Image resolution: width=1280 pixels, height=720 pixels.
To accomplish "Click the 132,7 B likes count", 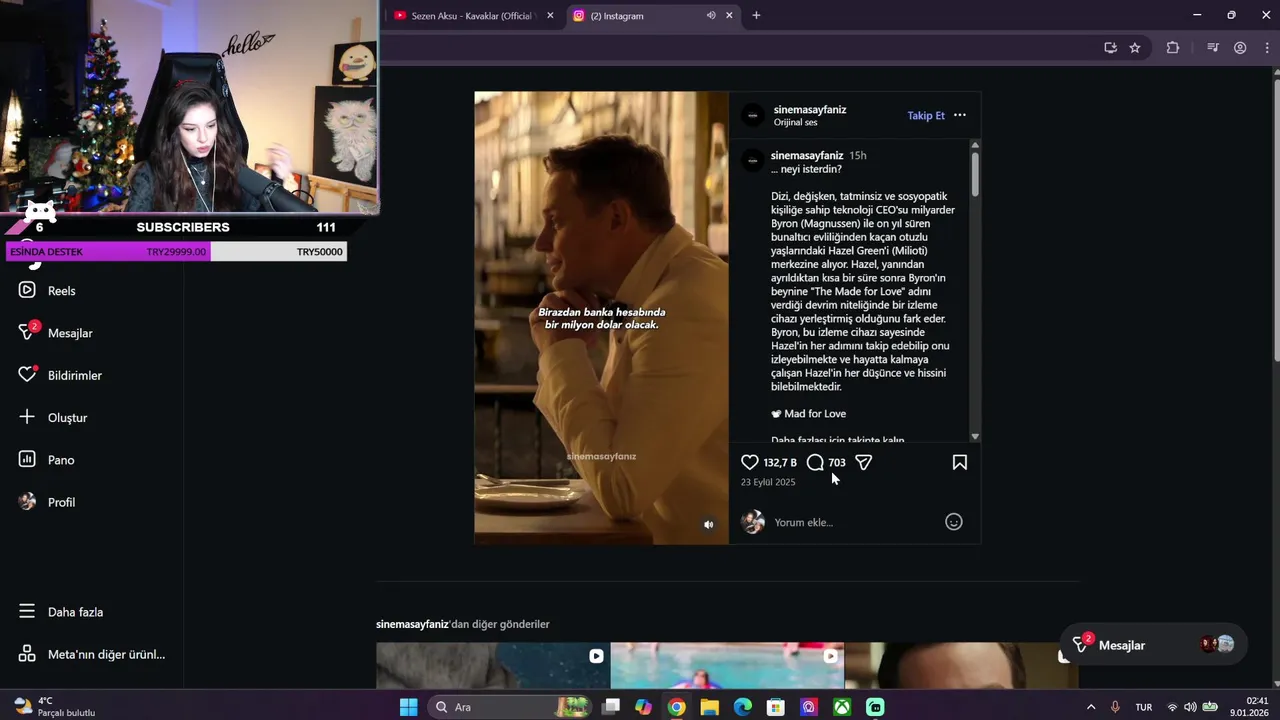I will click(780, 462).
